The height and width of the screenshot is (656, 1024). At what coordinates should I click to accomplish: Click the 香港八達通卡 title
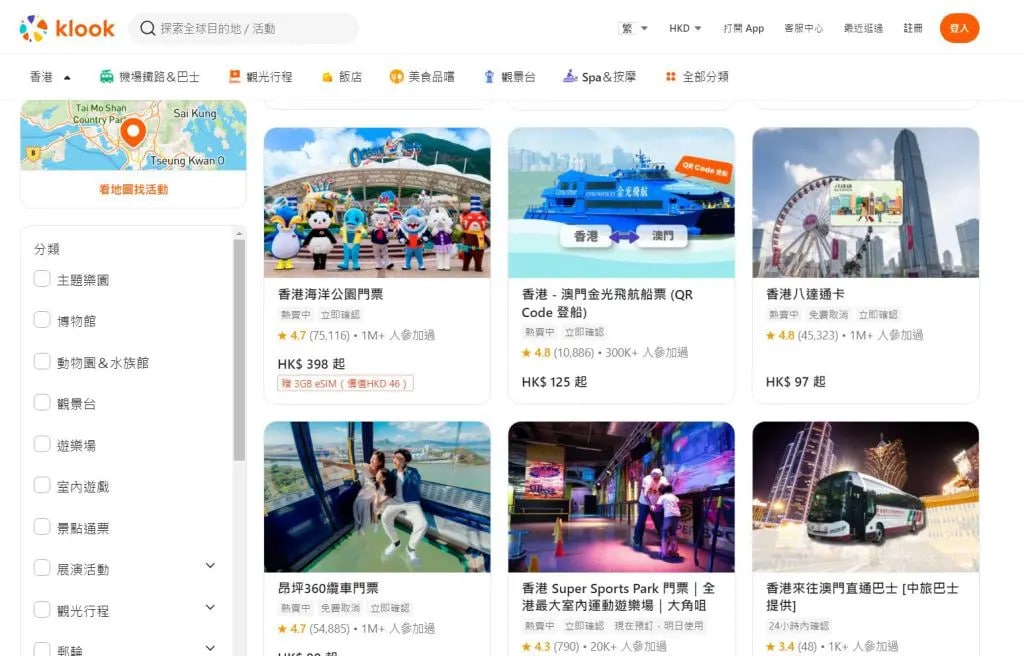click(x=805, y=294)
